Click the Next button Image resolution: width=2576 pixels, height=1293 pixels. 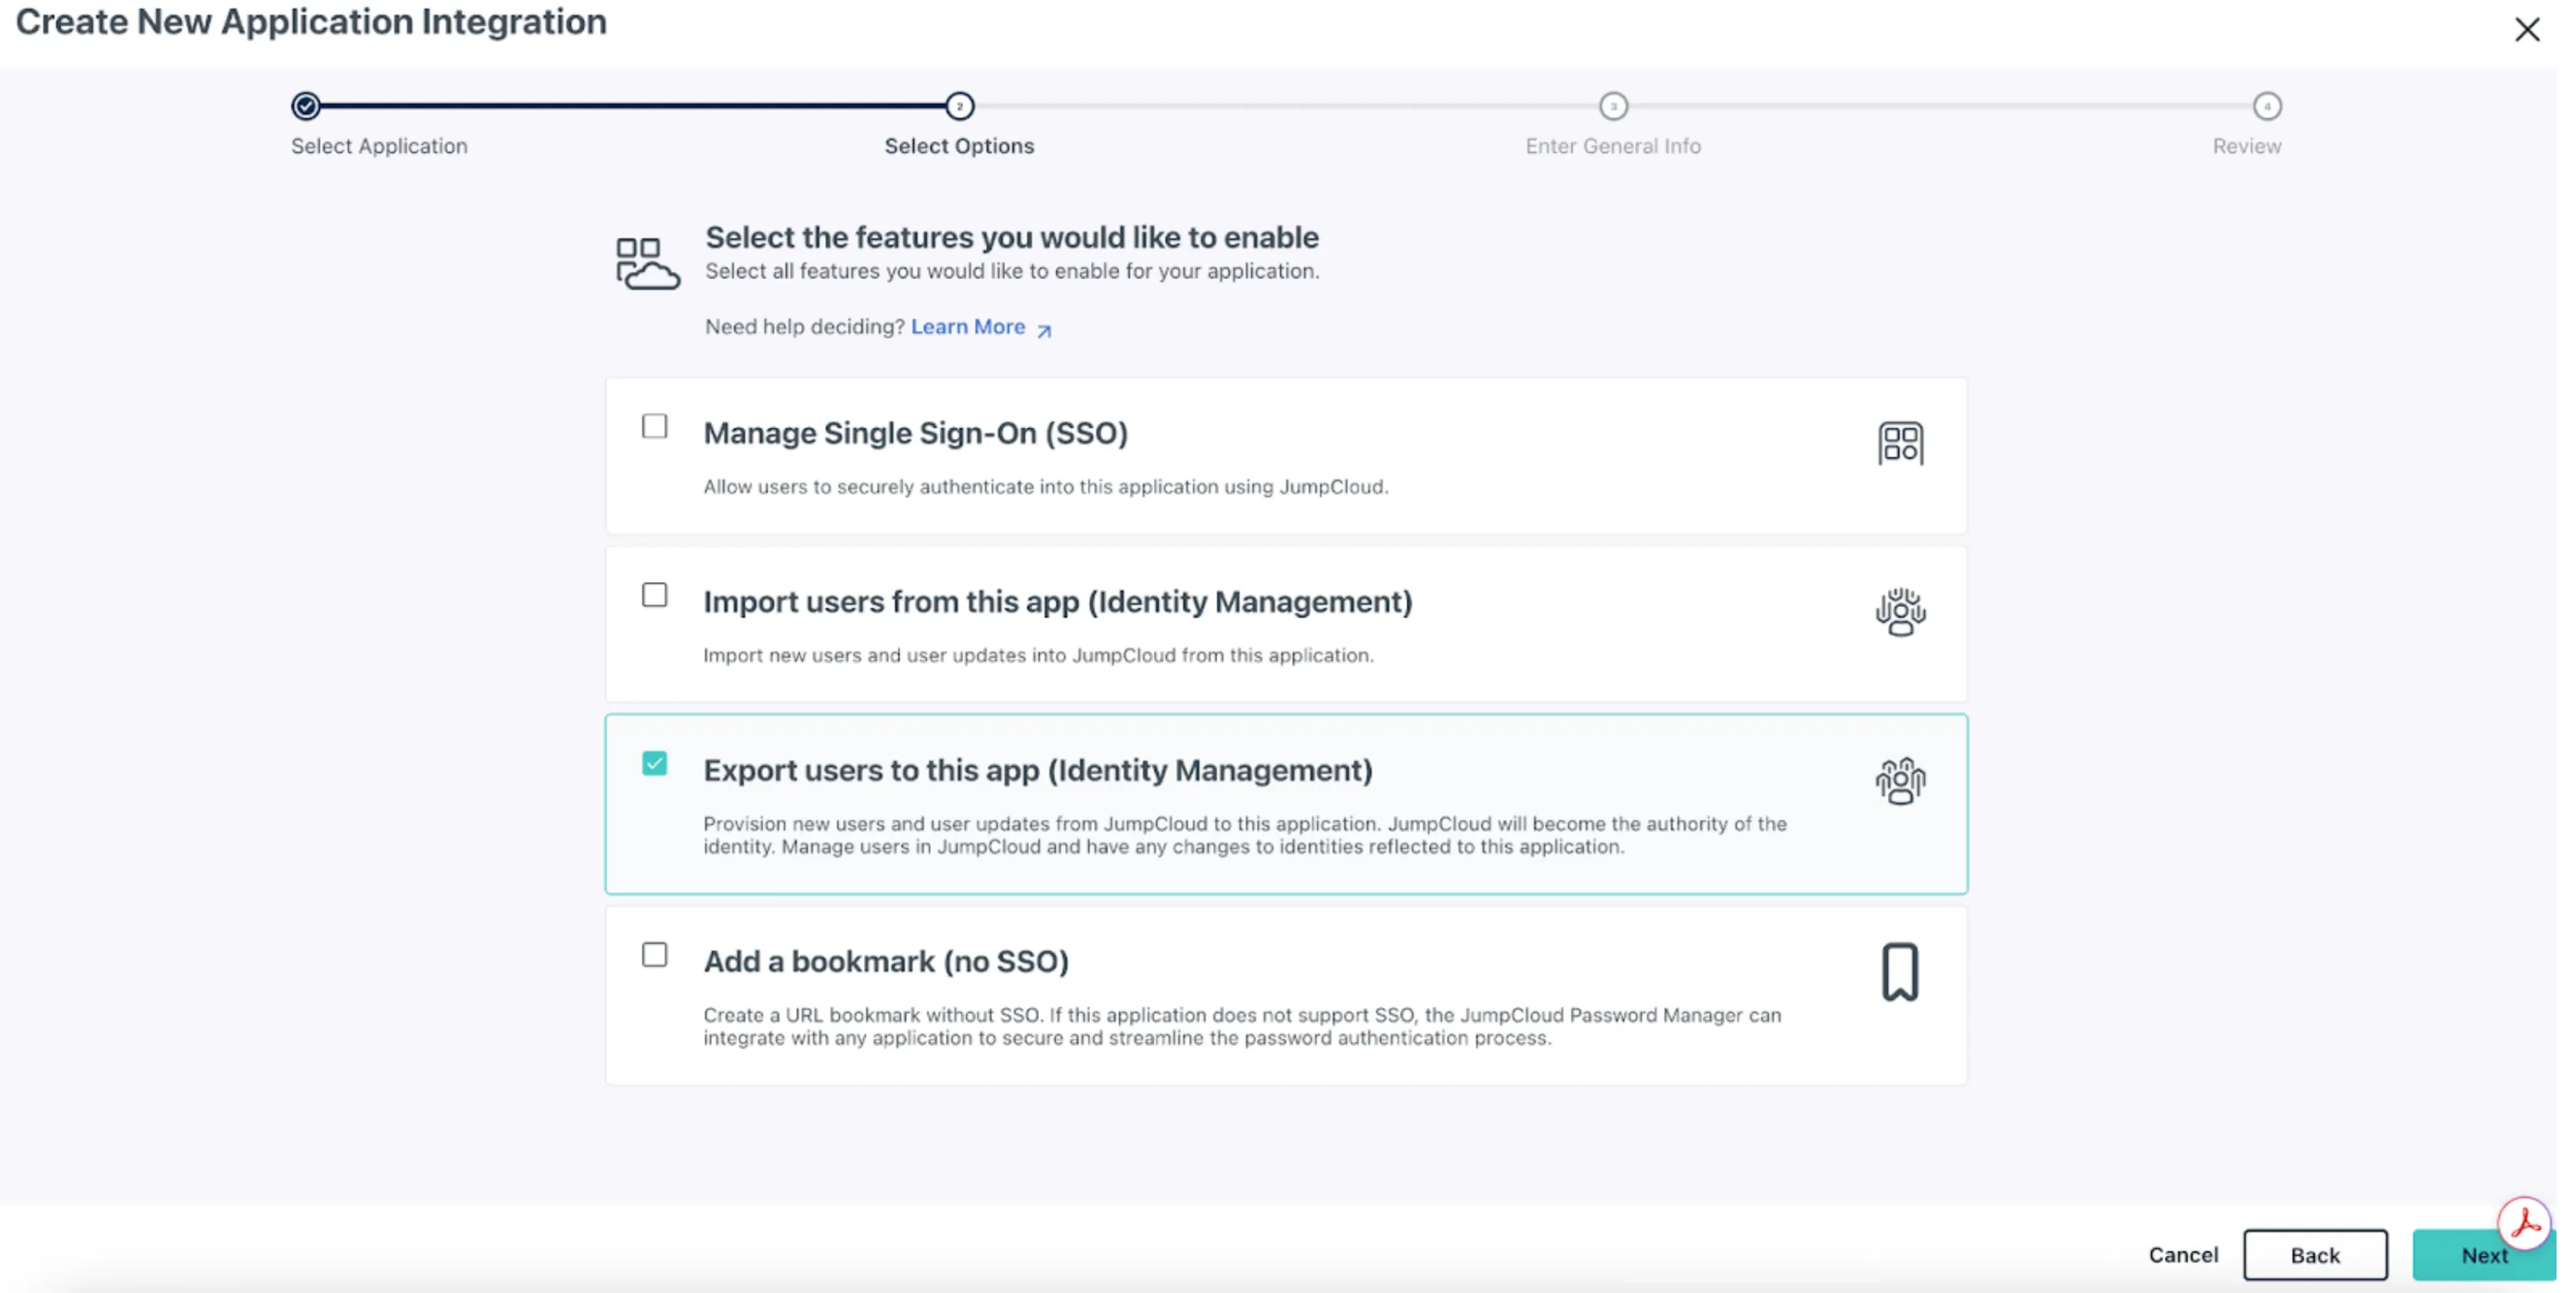coord(2484,1255)
